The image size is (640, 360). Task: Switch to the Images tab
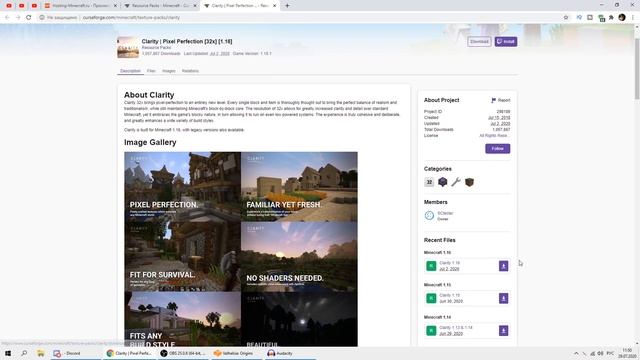pos(169,71)
